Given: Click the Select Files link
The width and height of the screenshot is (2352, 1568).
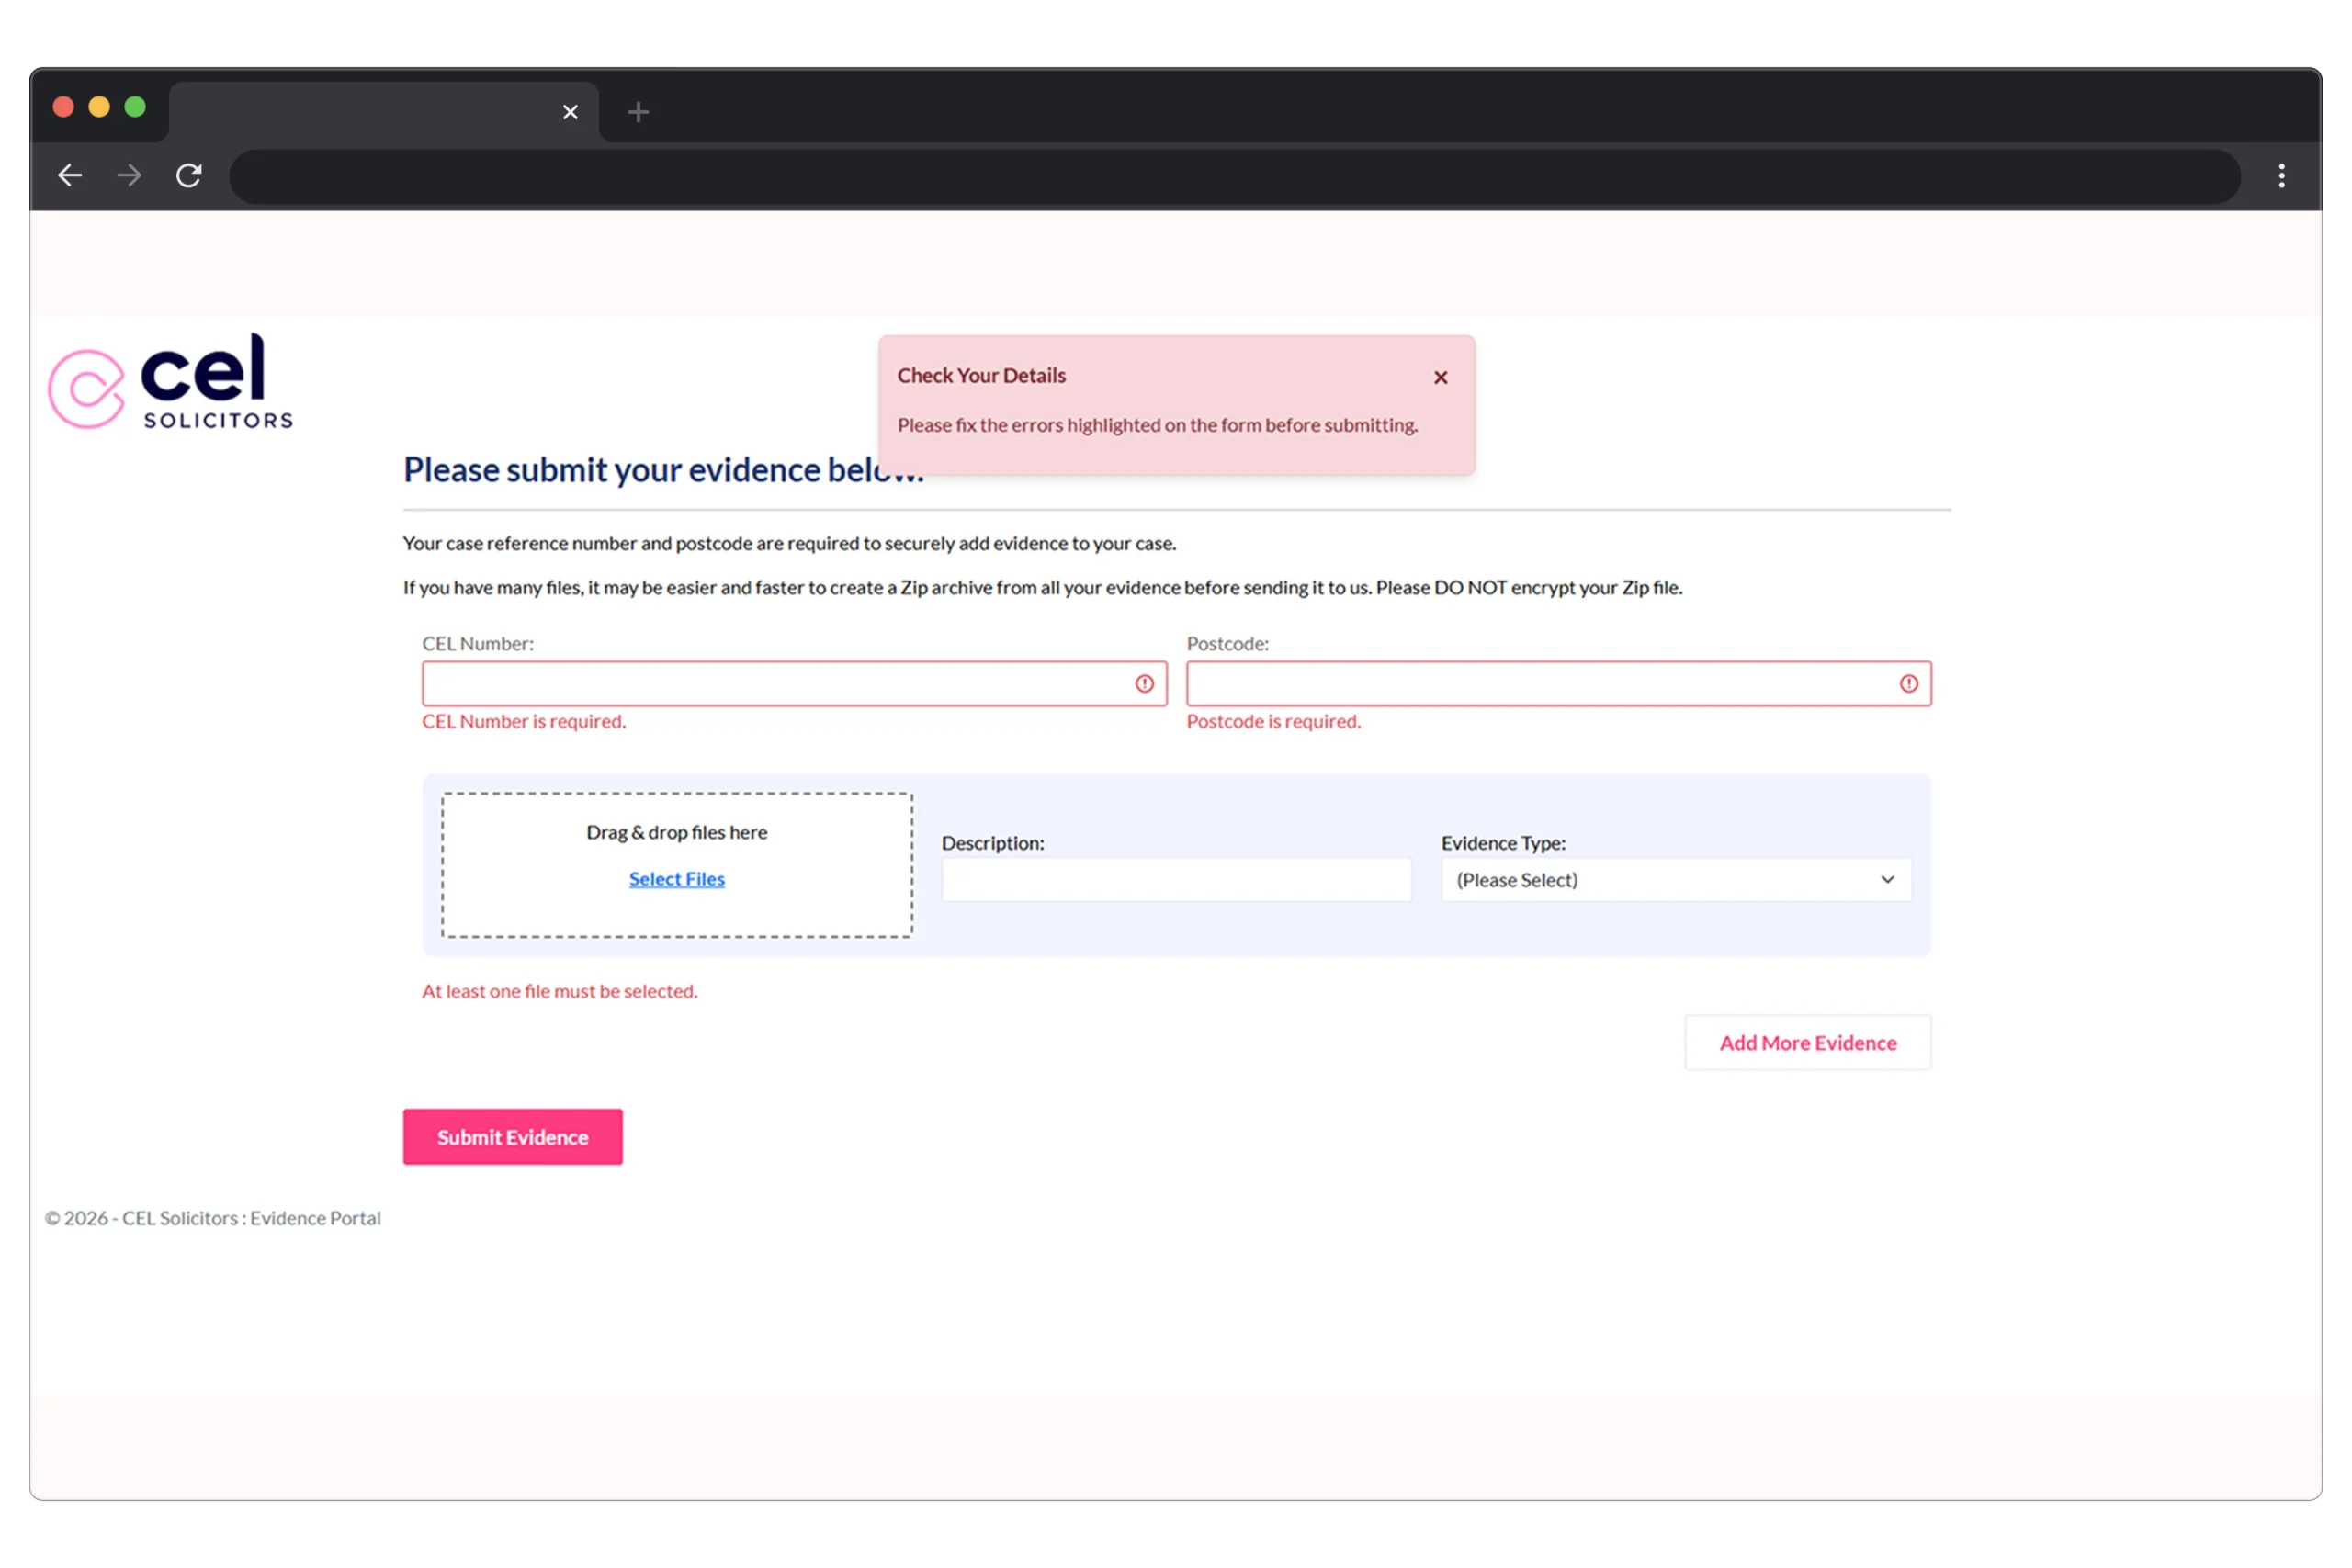Looking at the screenshot, I should (x=677, y=879).
